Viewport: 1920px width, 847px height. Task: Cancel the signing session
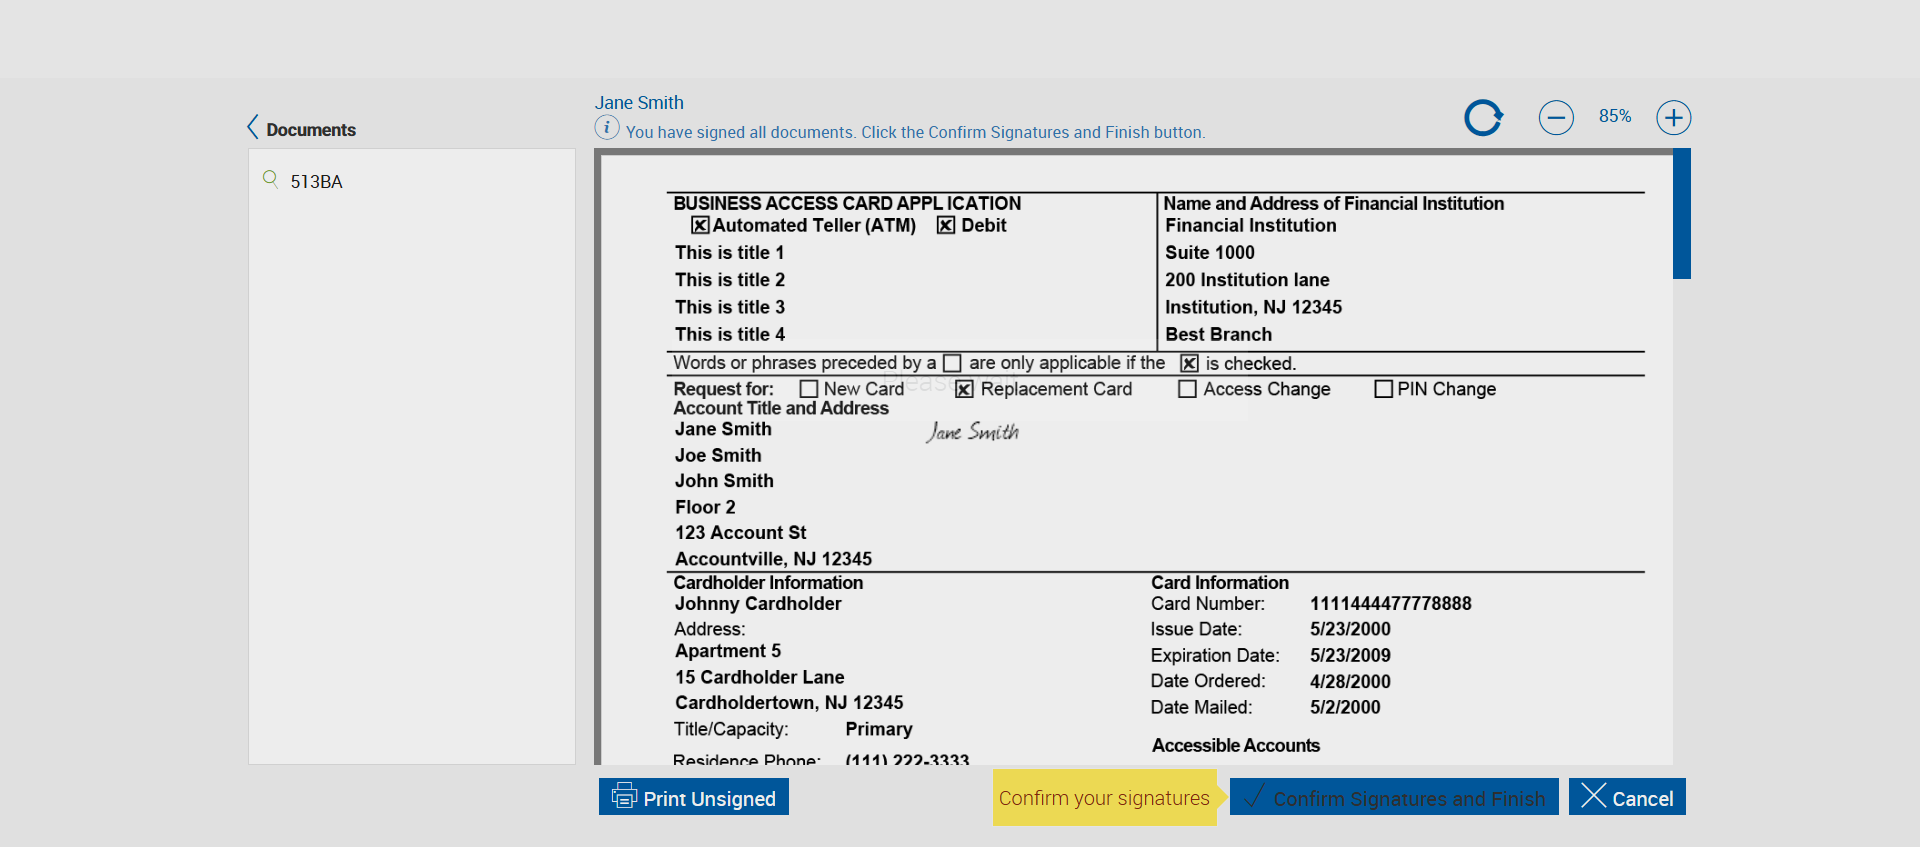(x=1627, y=797)
